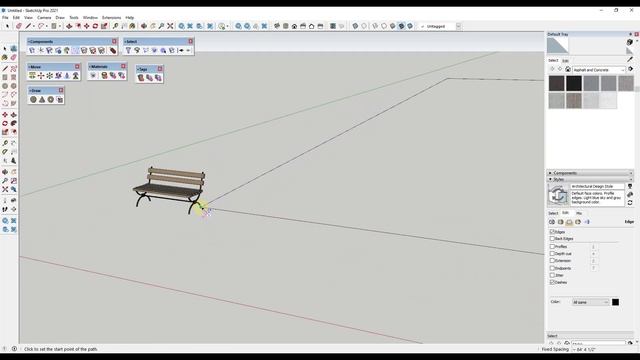Click the snowflake-like icon in the Move toolbar
Screen dimensions: 640x360
tap(49, 76)
